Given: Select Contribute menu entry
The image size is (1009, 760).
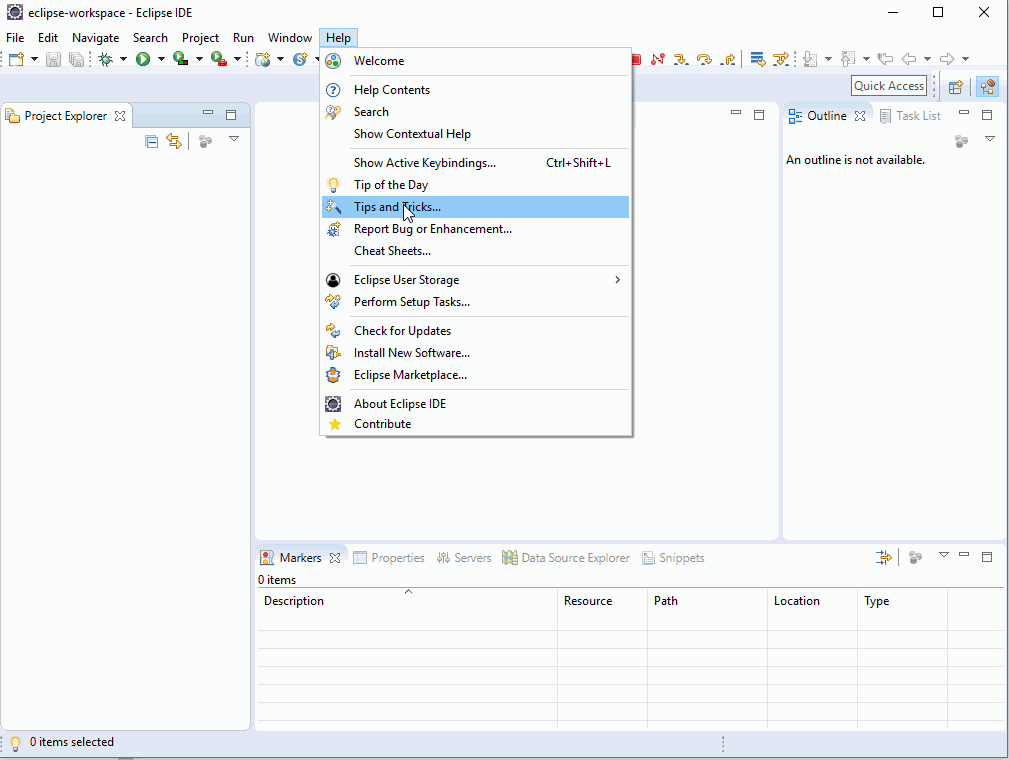Looking at the screenshot, I should pos(476,424).
